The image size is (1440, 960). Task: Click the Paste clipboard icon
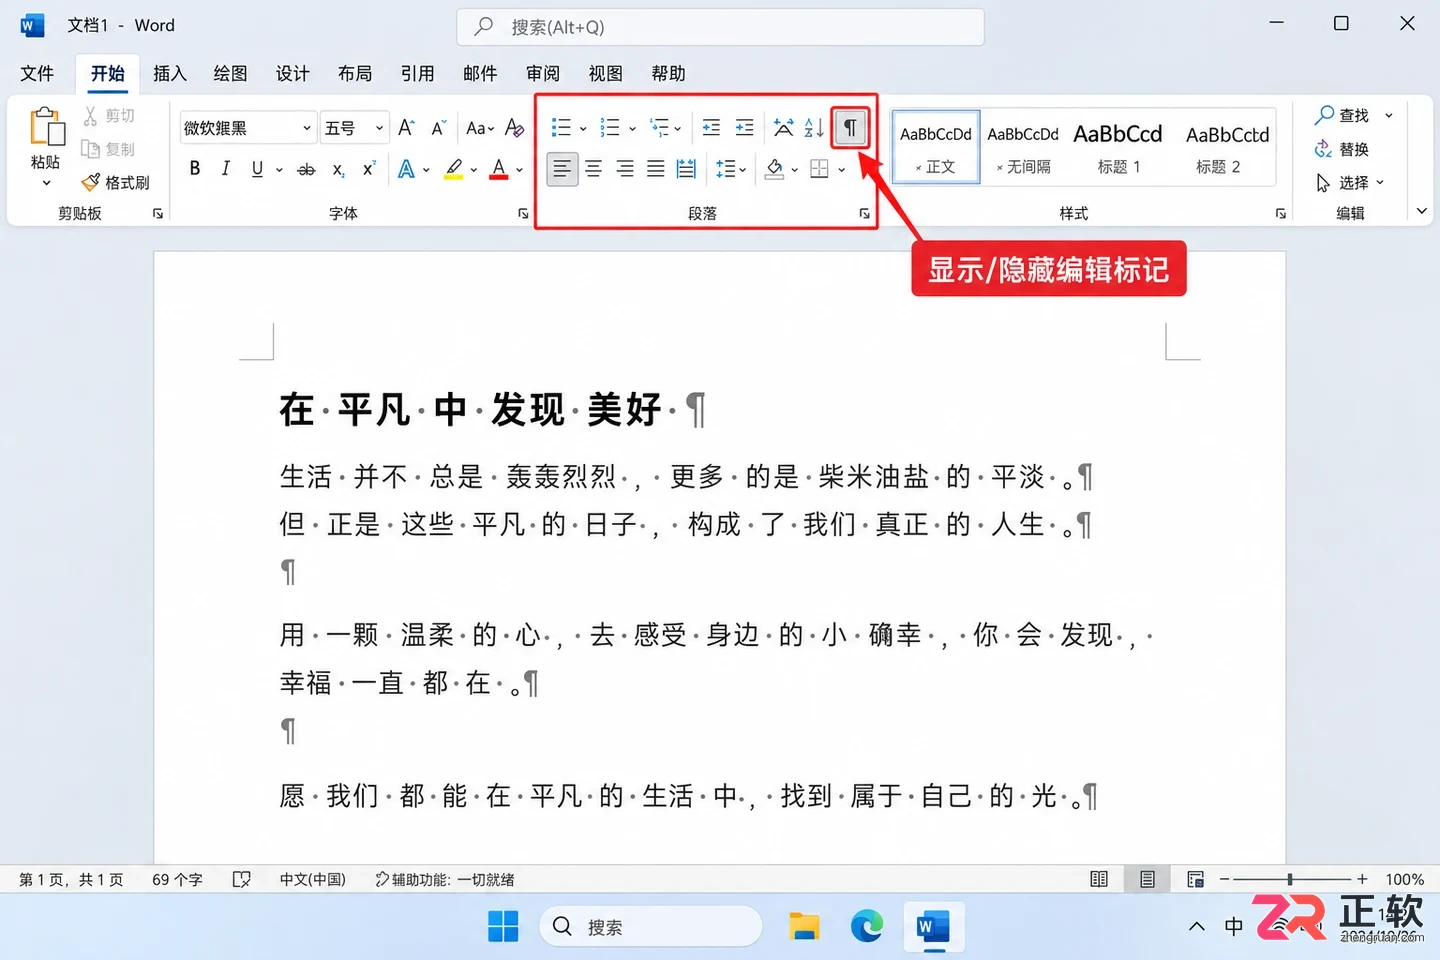coord(46,128)
